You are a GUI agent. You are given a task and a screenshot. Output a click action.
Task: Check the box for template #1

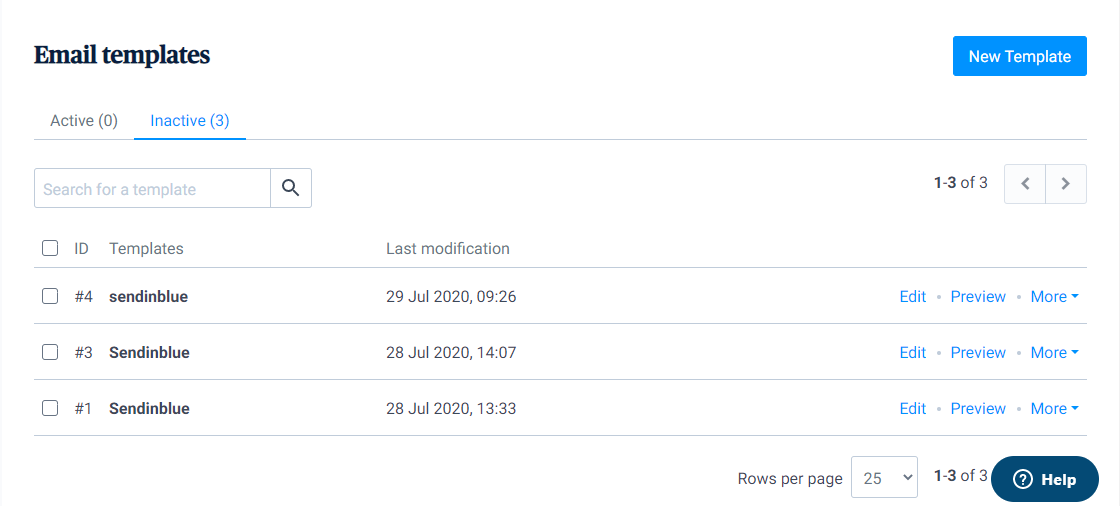[49, 408]
